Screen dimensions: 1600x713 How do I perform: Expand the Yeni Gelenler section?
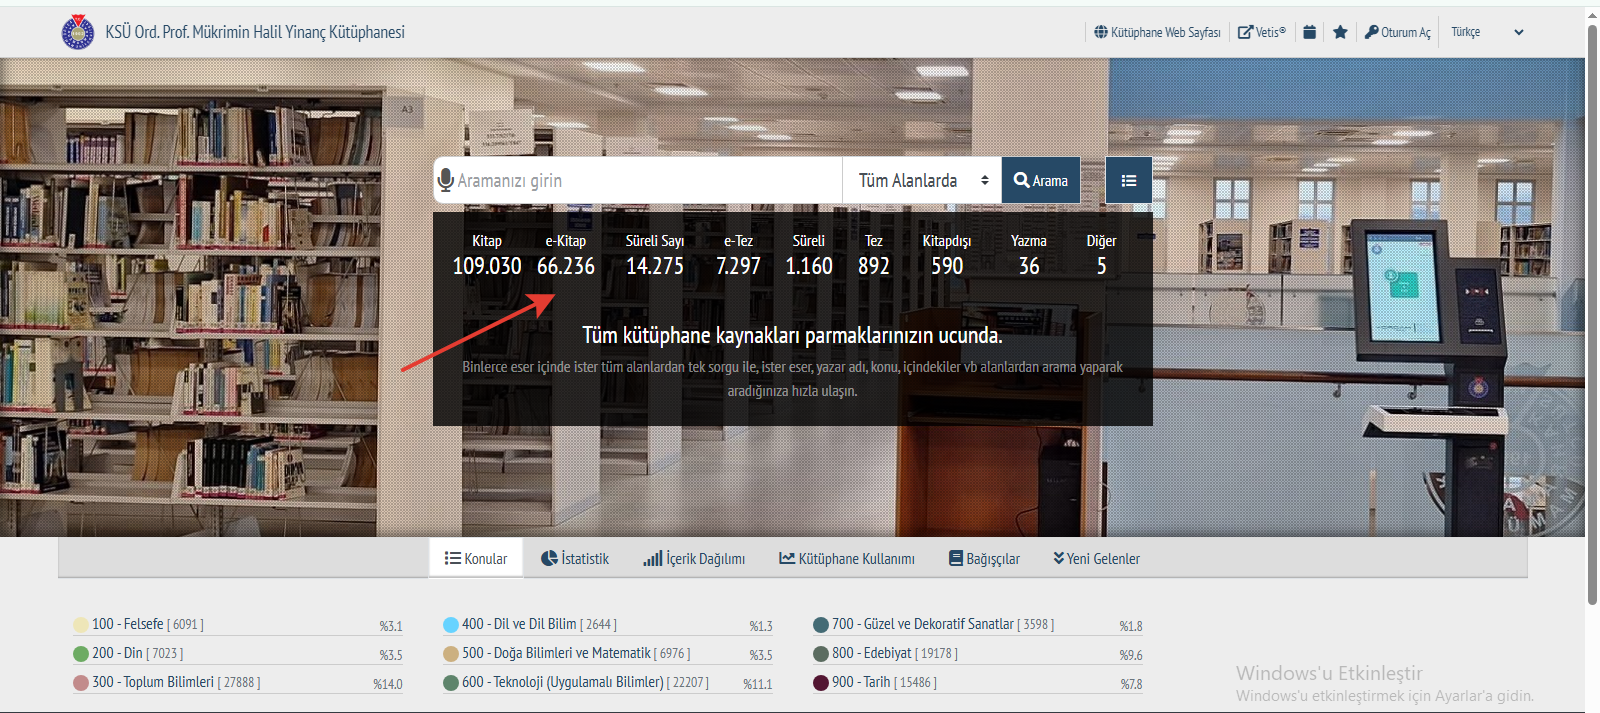tap(1096, 559)
